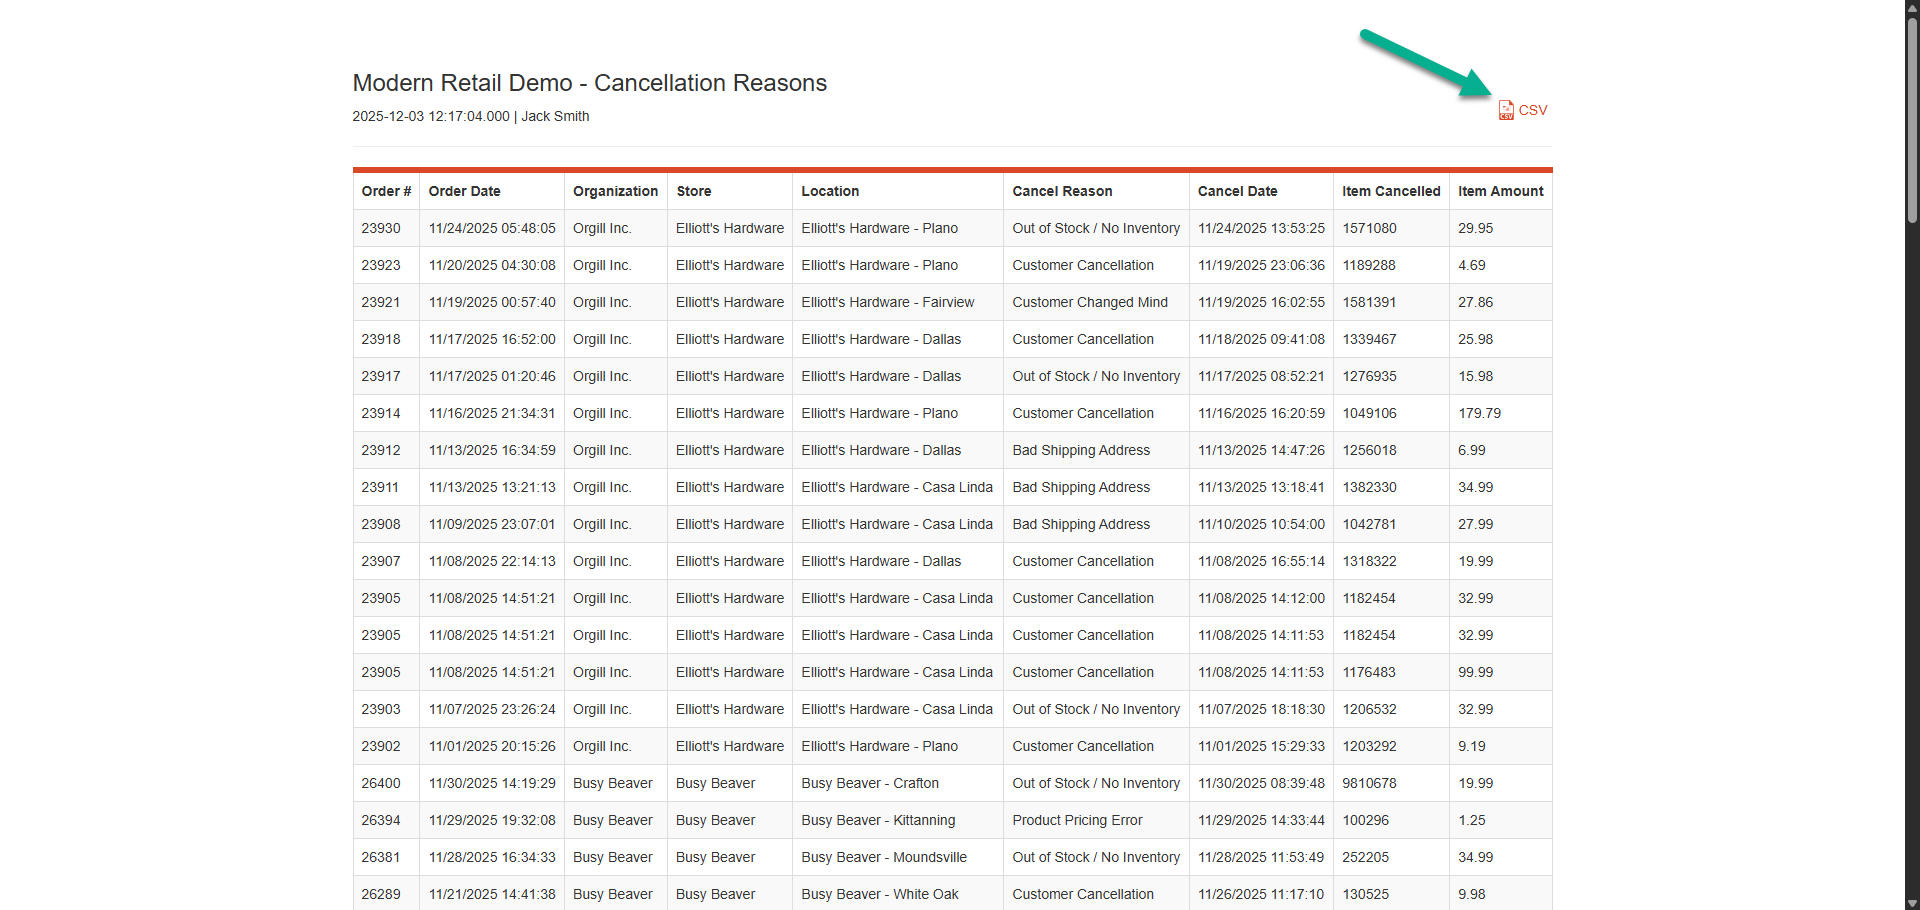This screenshot has height=910, width=1920.
Task: Click the 'Product Pricing Error' cancel reason
Action: [1077, 820]
